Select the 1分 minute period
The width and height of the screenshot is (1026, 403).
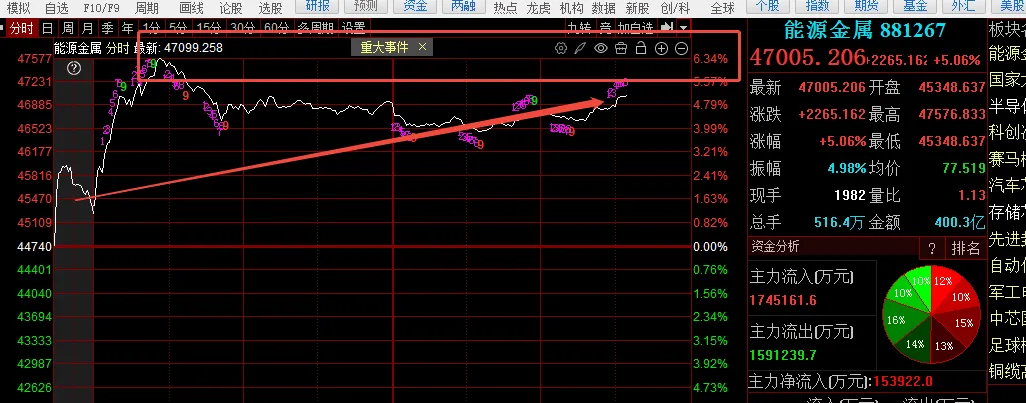(151, 28)
